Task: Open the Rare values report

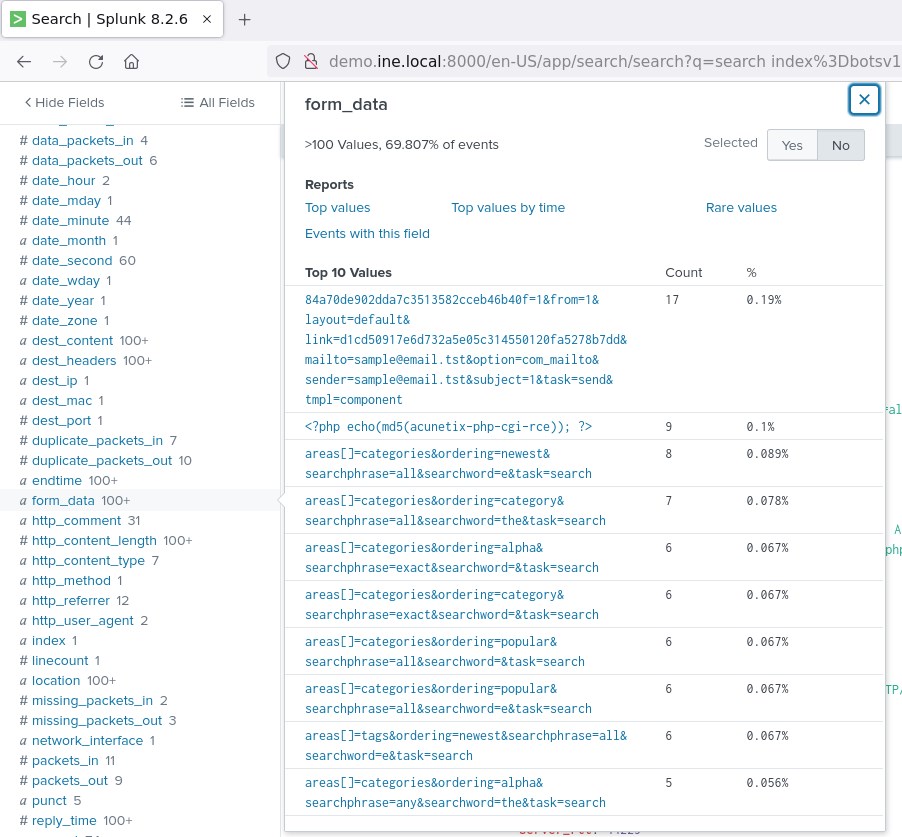Action: [741, 208]
